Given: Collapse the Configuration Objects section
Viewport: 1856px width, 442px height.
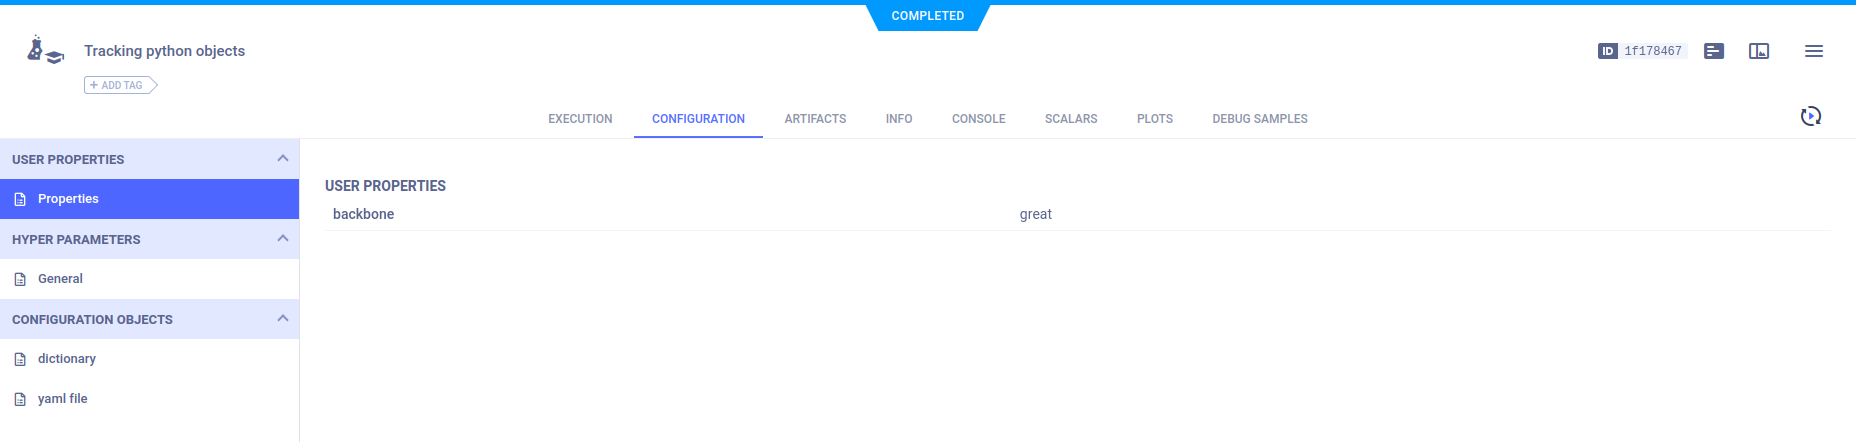Looking at the screenshot, I should (x=282, y=319).
